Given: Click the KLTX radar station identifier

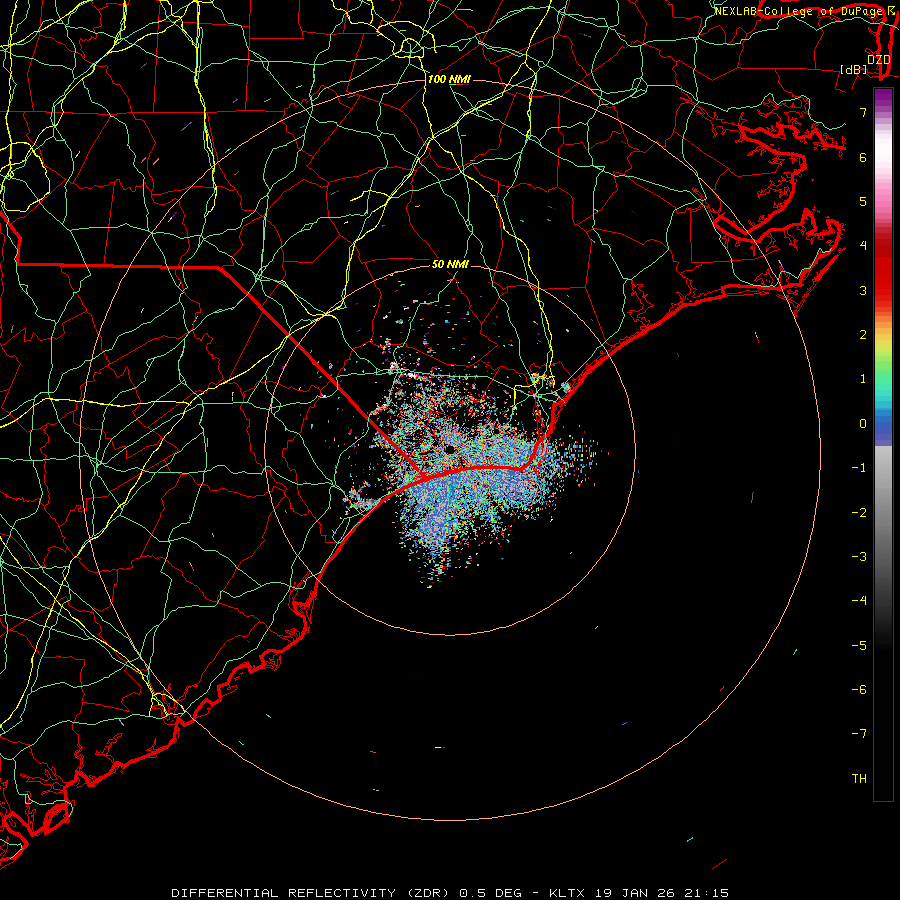Looking at the screenshot, I should point(567,893).
